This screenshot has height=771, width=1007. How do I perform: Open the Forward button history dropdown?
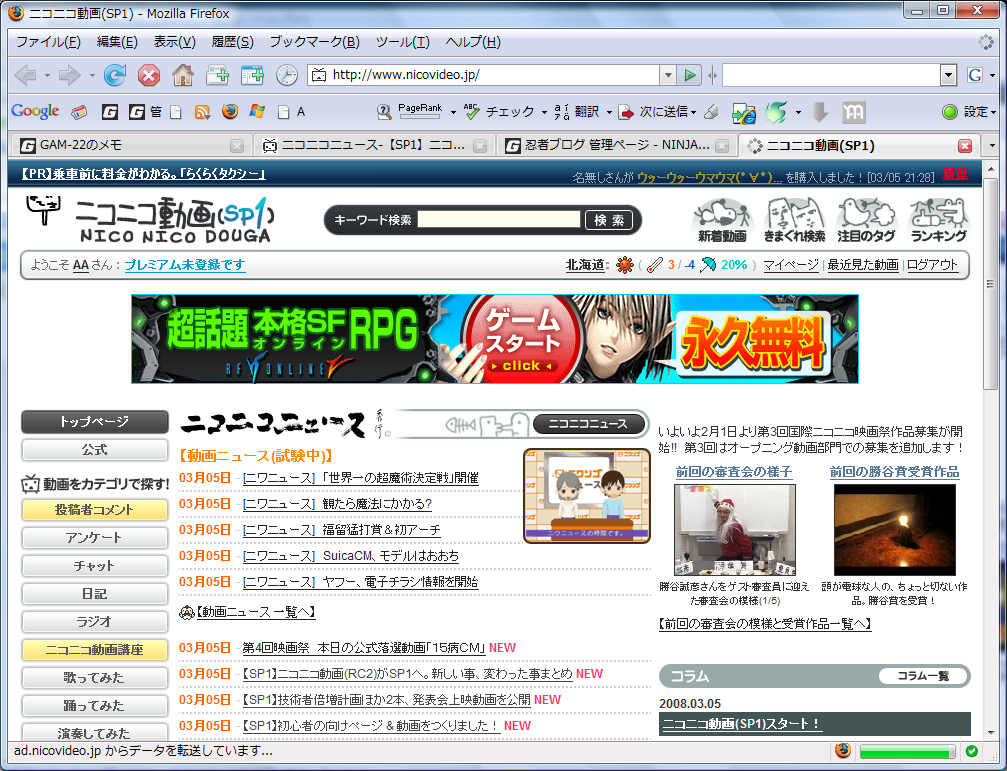coord(92,76)
